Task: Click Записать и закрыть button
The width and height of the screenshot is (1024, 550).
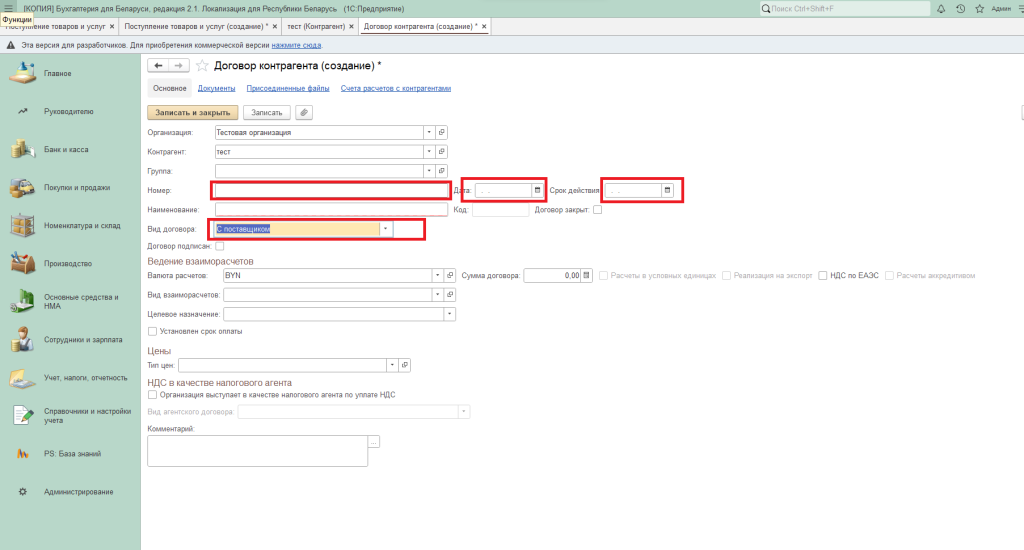Action: pyautogui.click(x=193, y=112)
